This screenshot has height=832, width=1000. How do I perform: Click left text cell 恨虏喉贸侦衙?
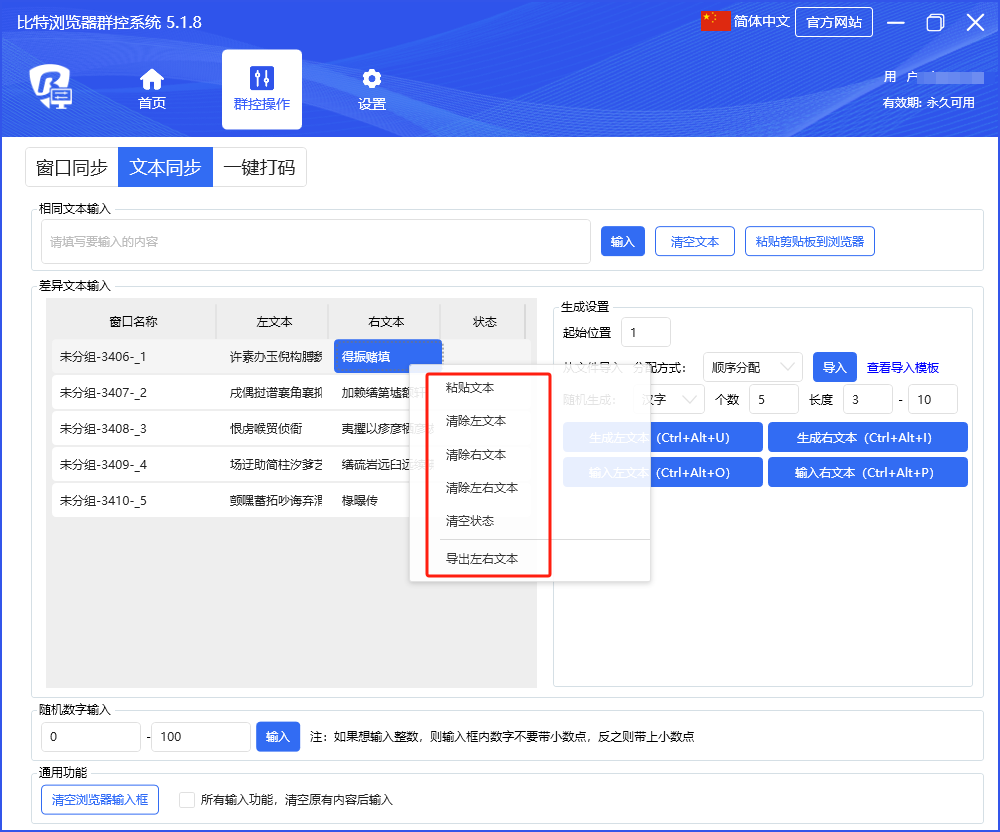266,428
